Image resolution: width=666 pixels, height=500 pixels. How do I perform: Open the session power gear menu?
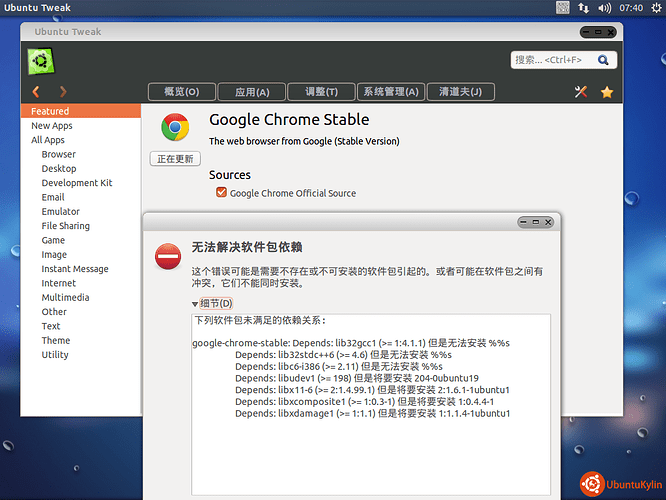point(656,8)
